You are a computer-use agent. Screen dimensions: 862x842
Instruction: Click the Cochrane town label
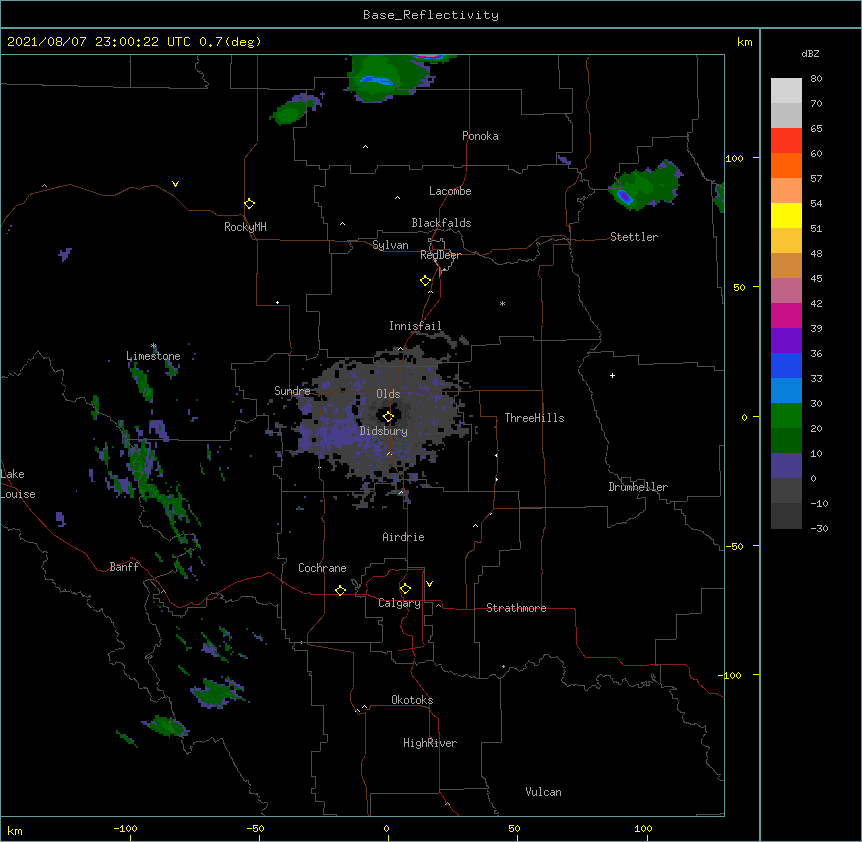[x=322, y=568]
